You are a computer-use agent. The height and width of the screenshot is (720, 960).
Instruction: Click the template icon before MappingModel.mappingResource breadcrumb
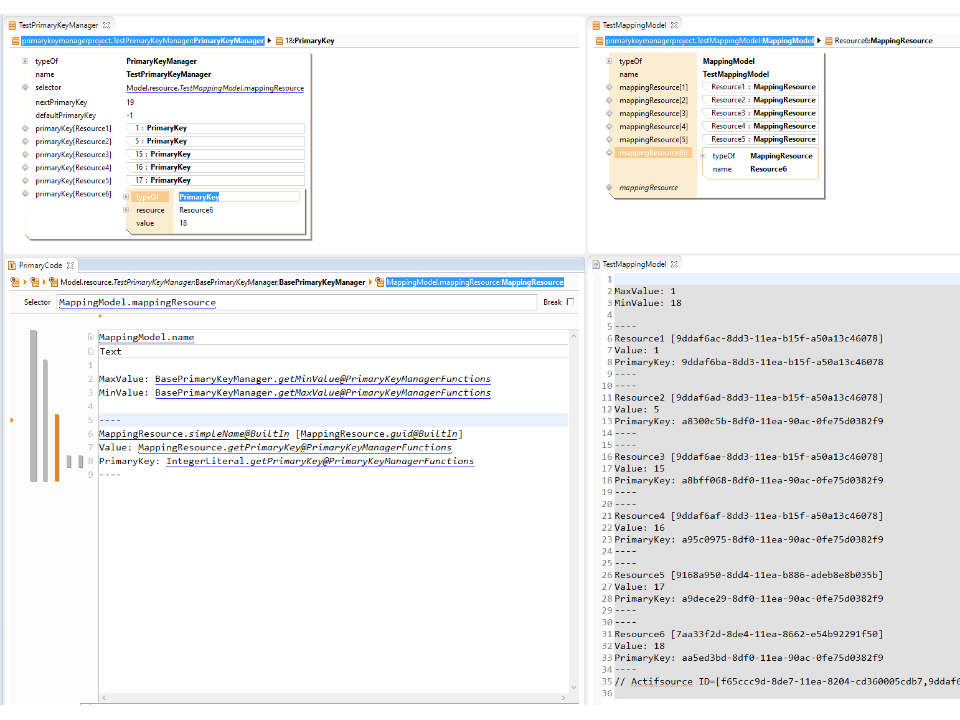[x=380, y=283]
